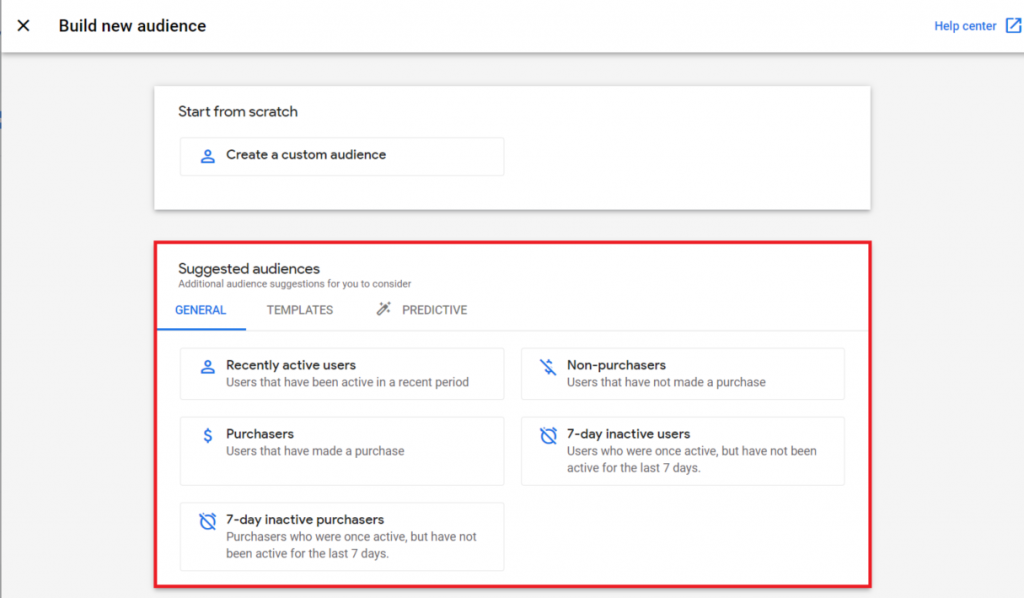The image size is (1024, 598).
Task: Click the person icon for Recently active users
Action: [208, 367]
